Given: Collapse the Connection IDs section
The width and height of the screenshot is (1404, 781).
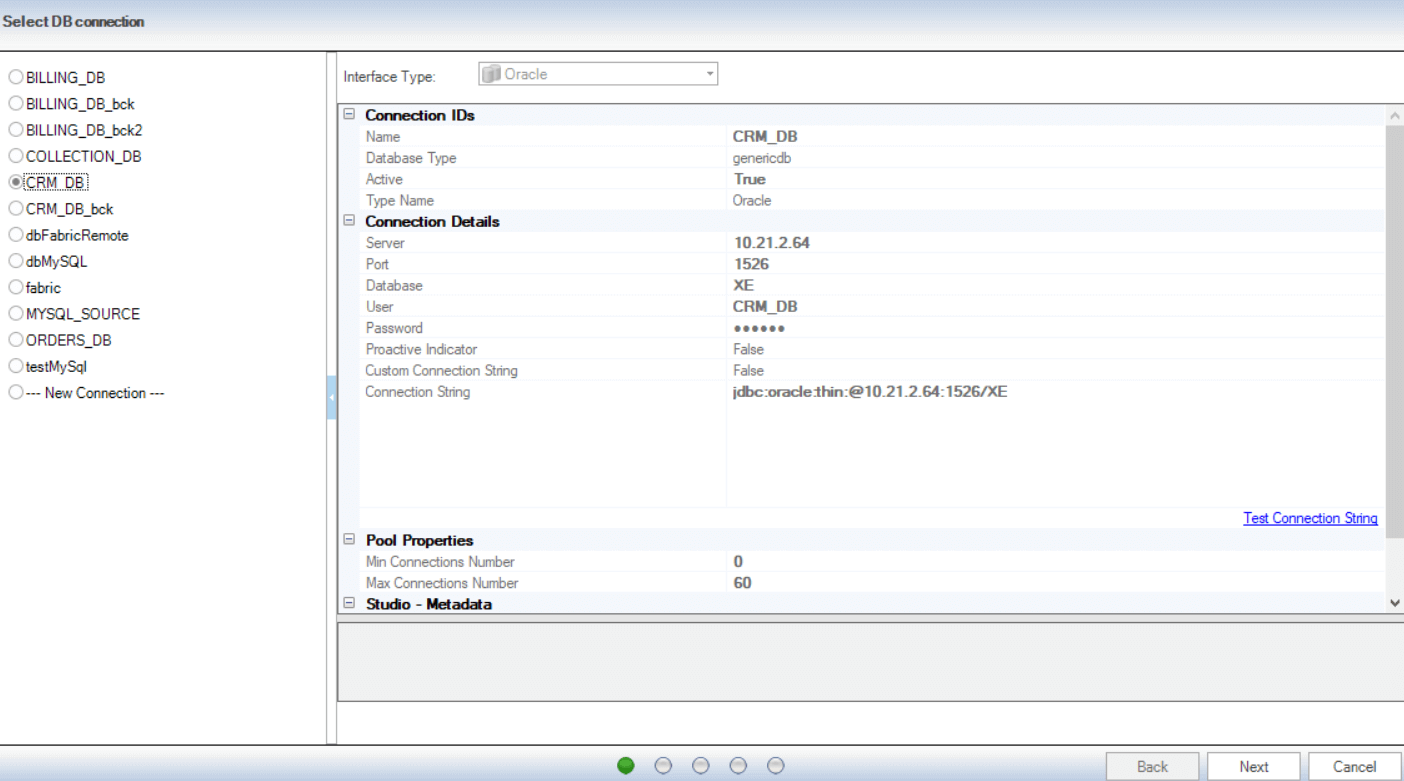Looking at the screenshot, I should pyautogui.click(x=349, y=115).
